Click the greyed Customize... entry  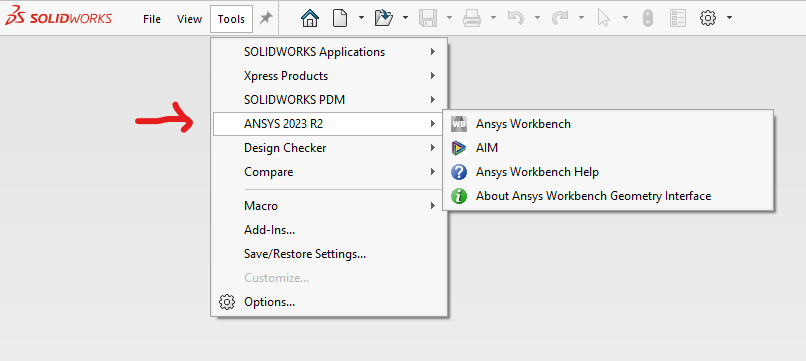329,278
